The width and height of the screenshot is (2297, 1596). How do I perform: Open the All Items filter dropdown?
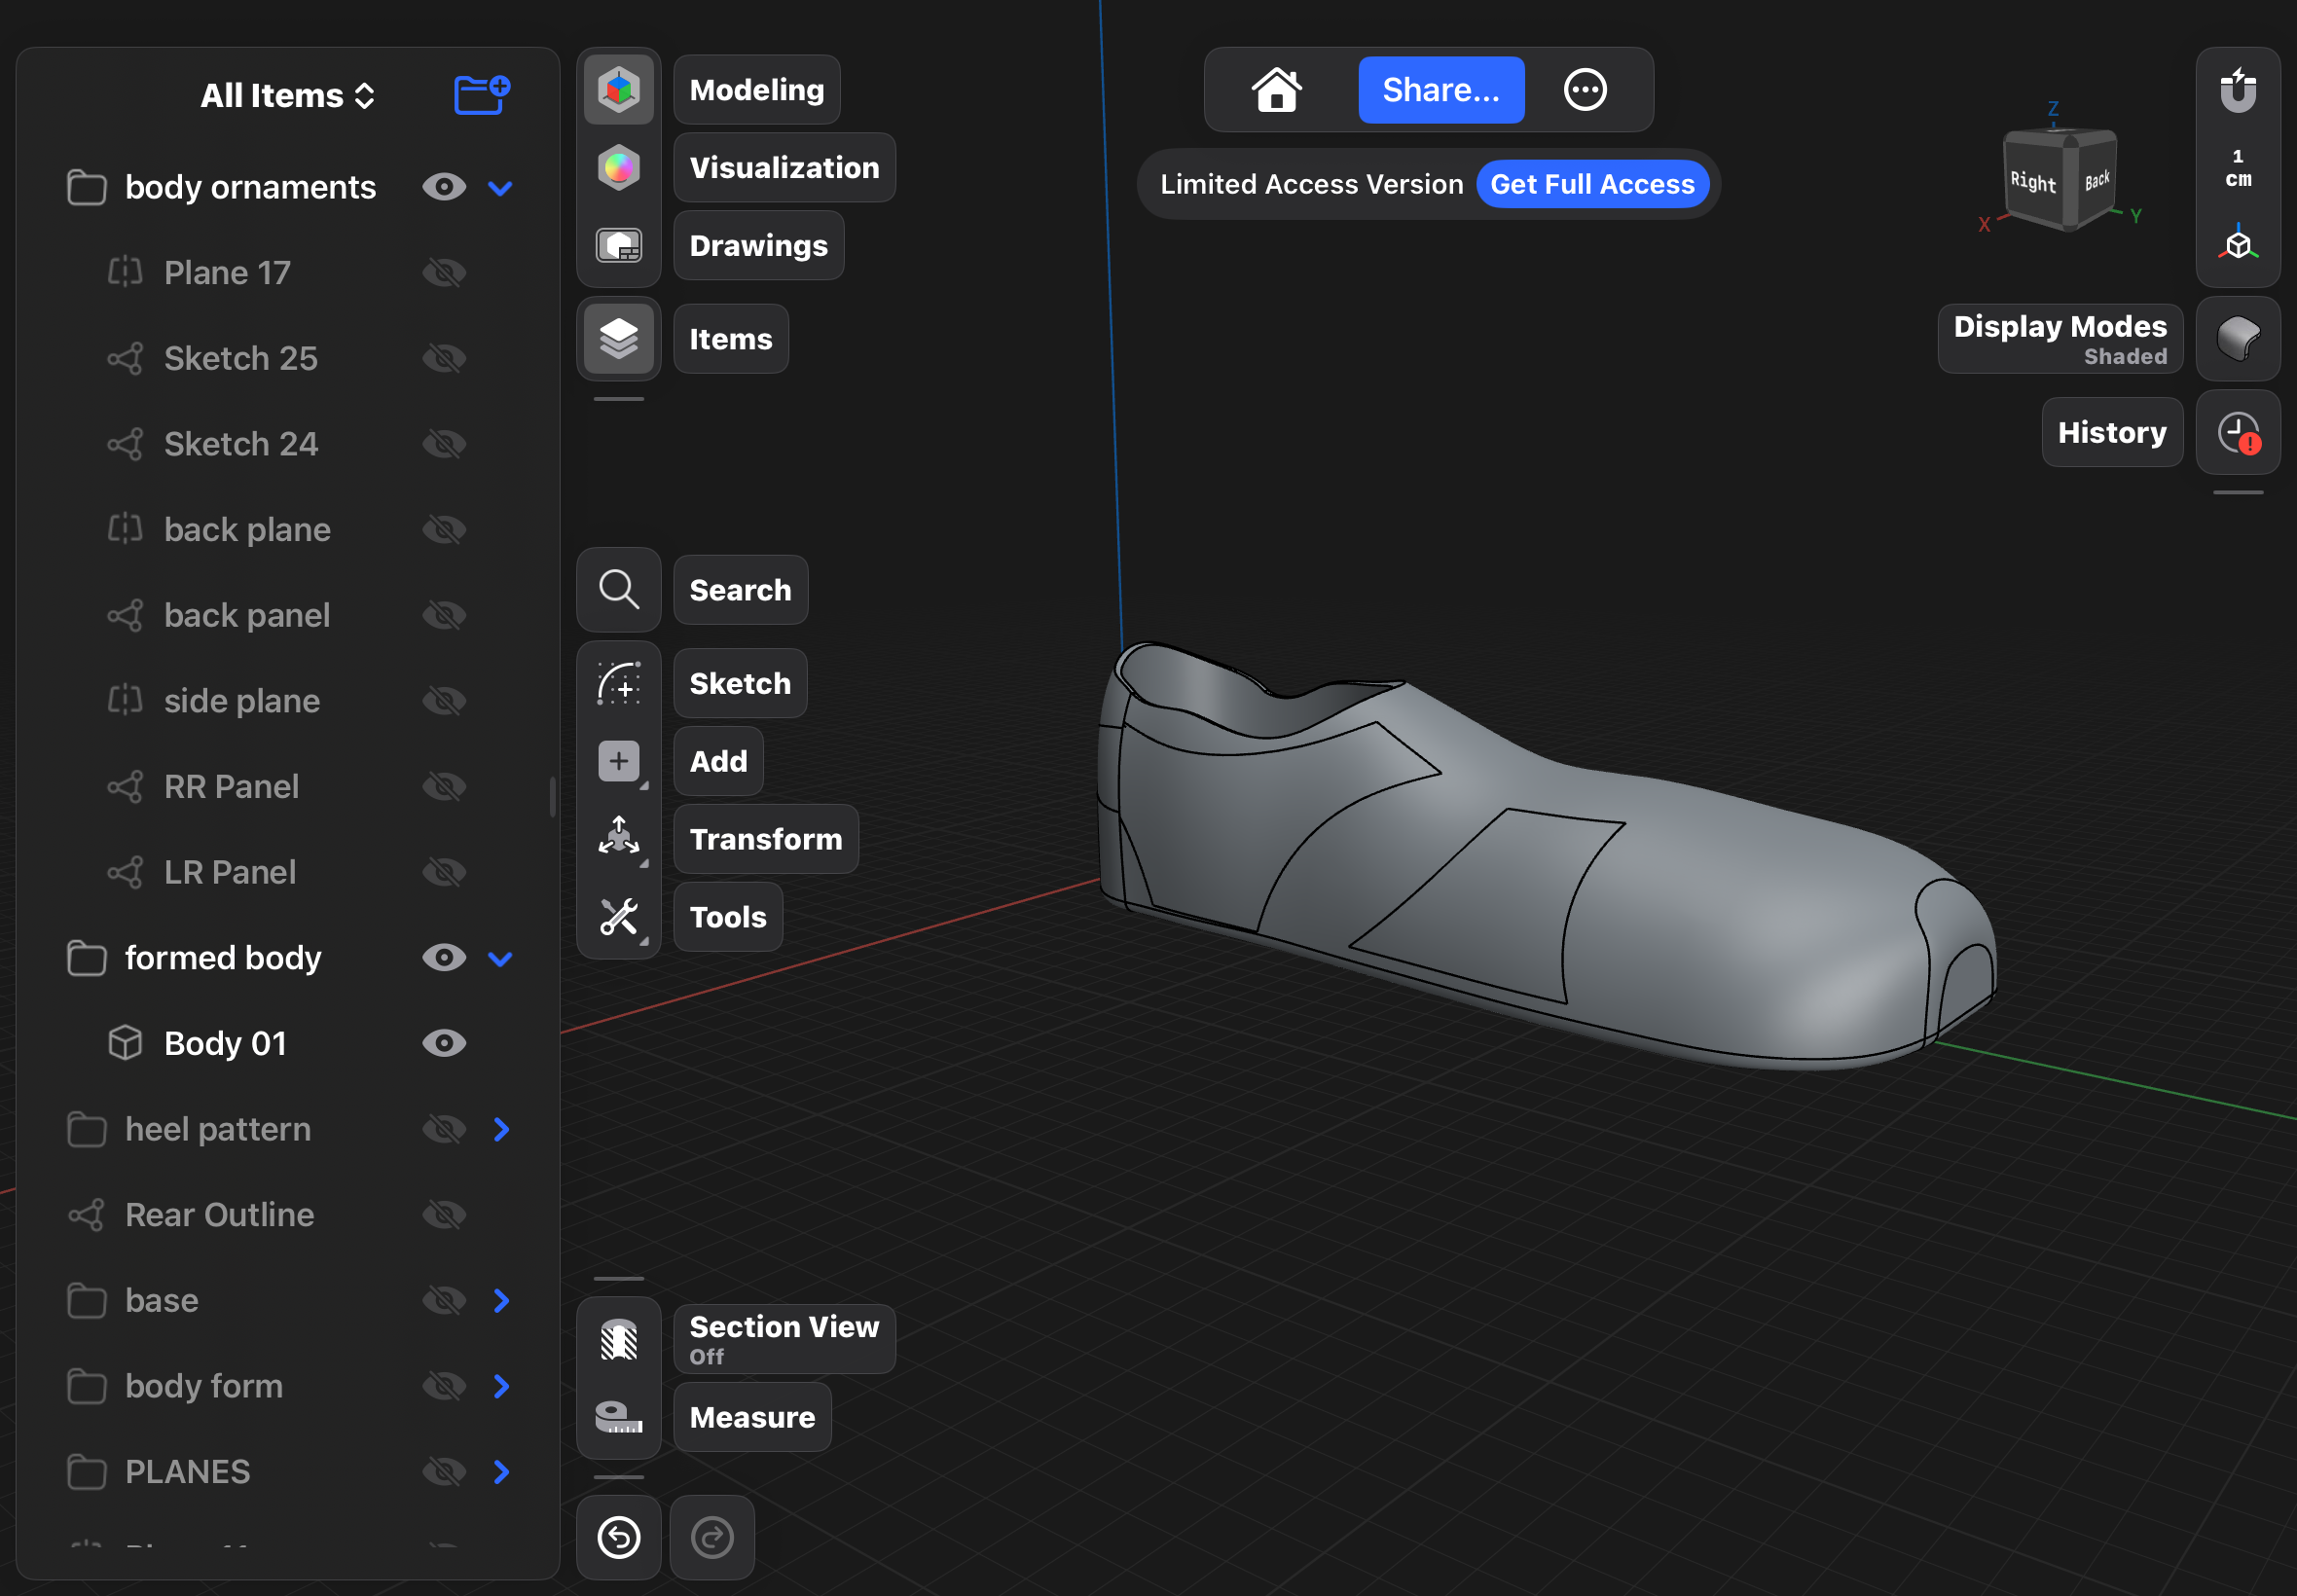(x=288, y=96)
